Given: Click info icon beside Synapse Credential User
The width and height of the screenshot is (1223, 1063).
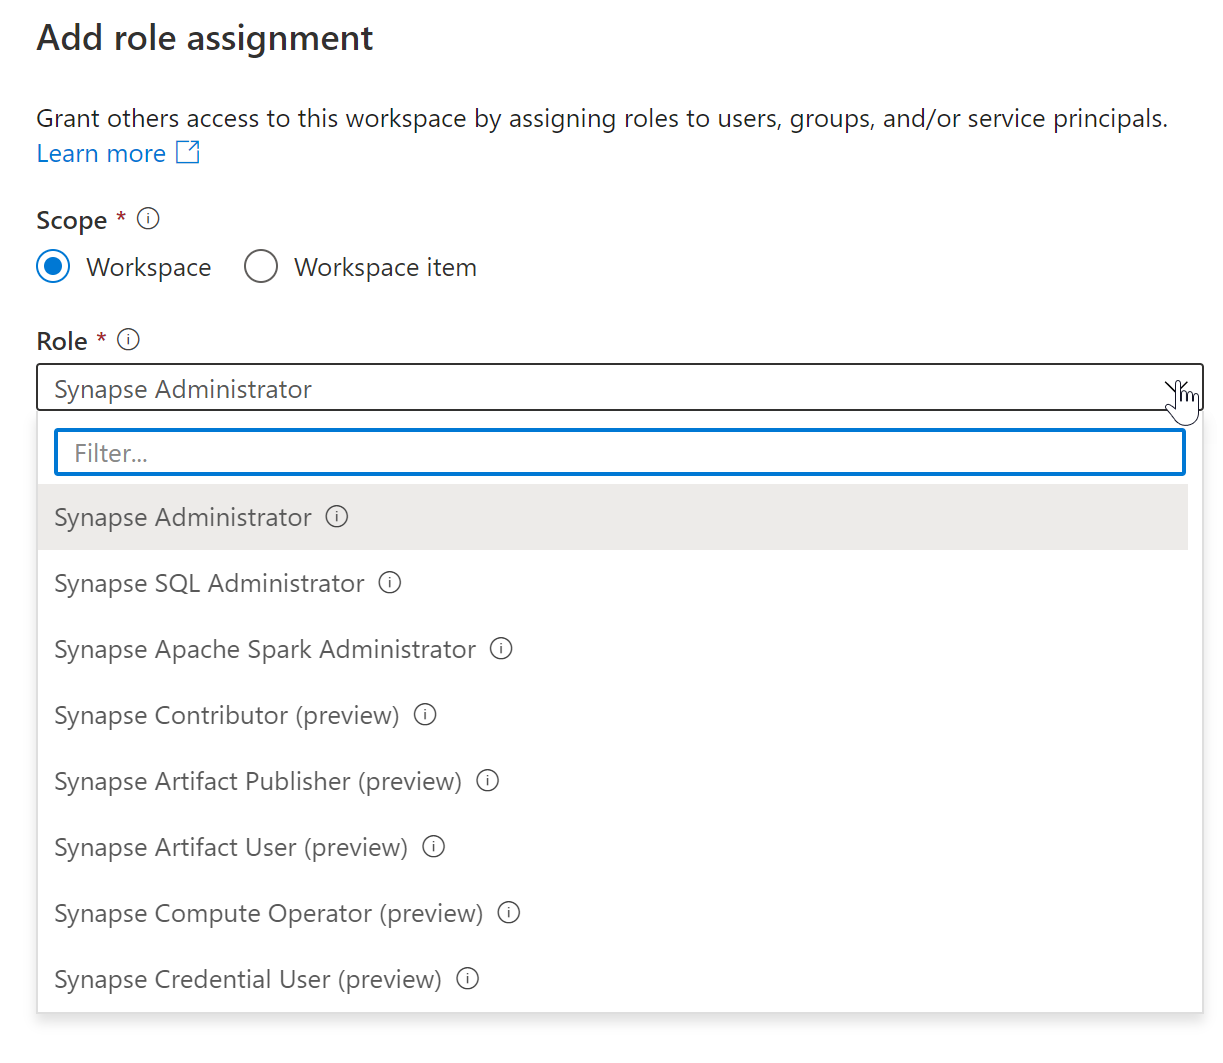Looking at the screenshot, I should click(467, 979).
